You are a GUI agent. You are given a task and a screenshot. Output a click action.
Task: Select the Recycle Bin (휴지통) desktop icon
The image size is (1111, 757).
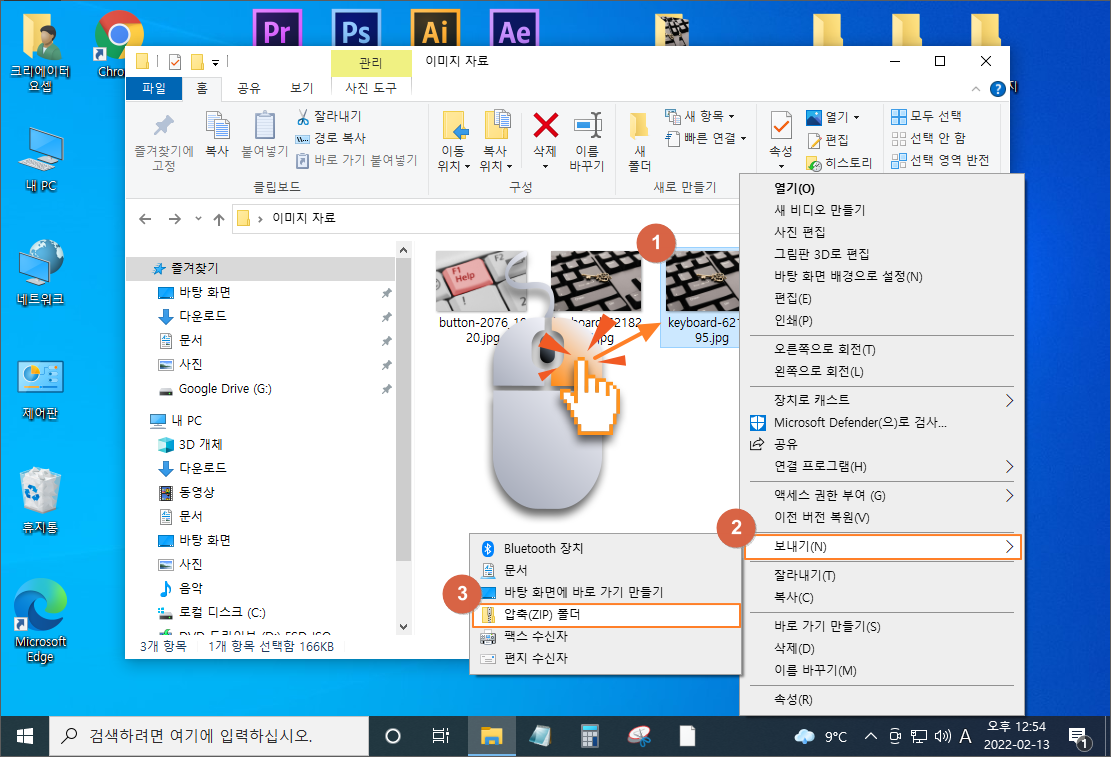40,500
